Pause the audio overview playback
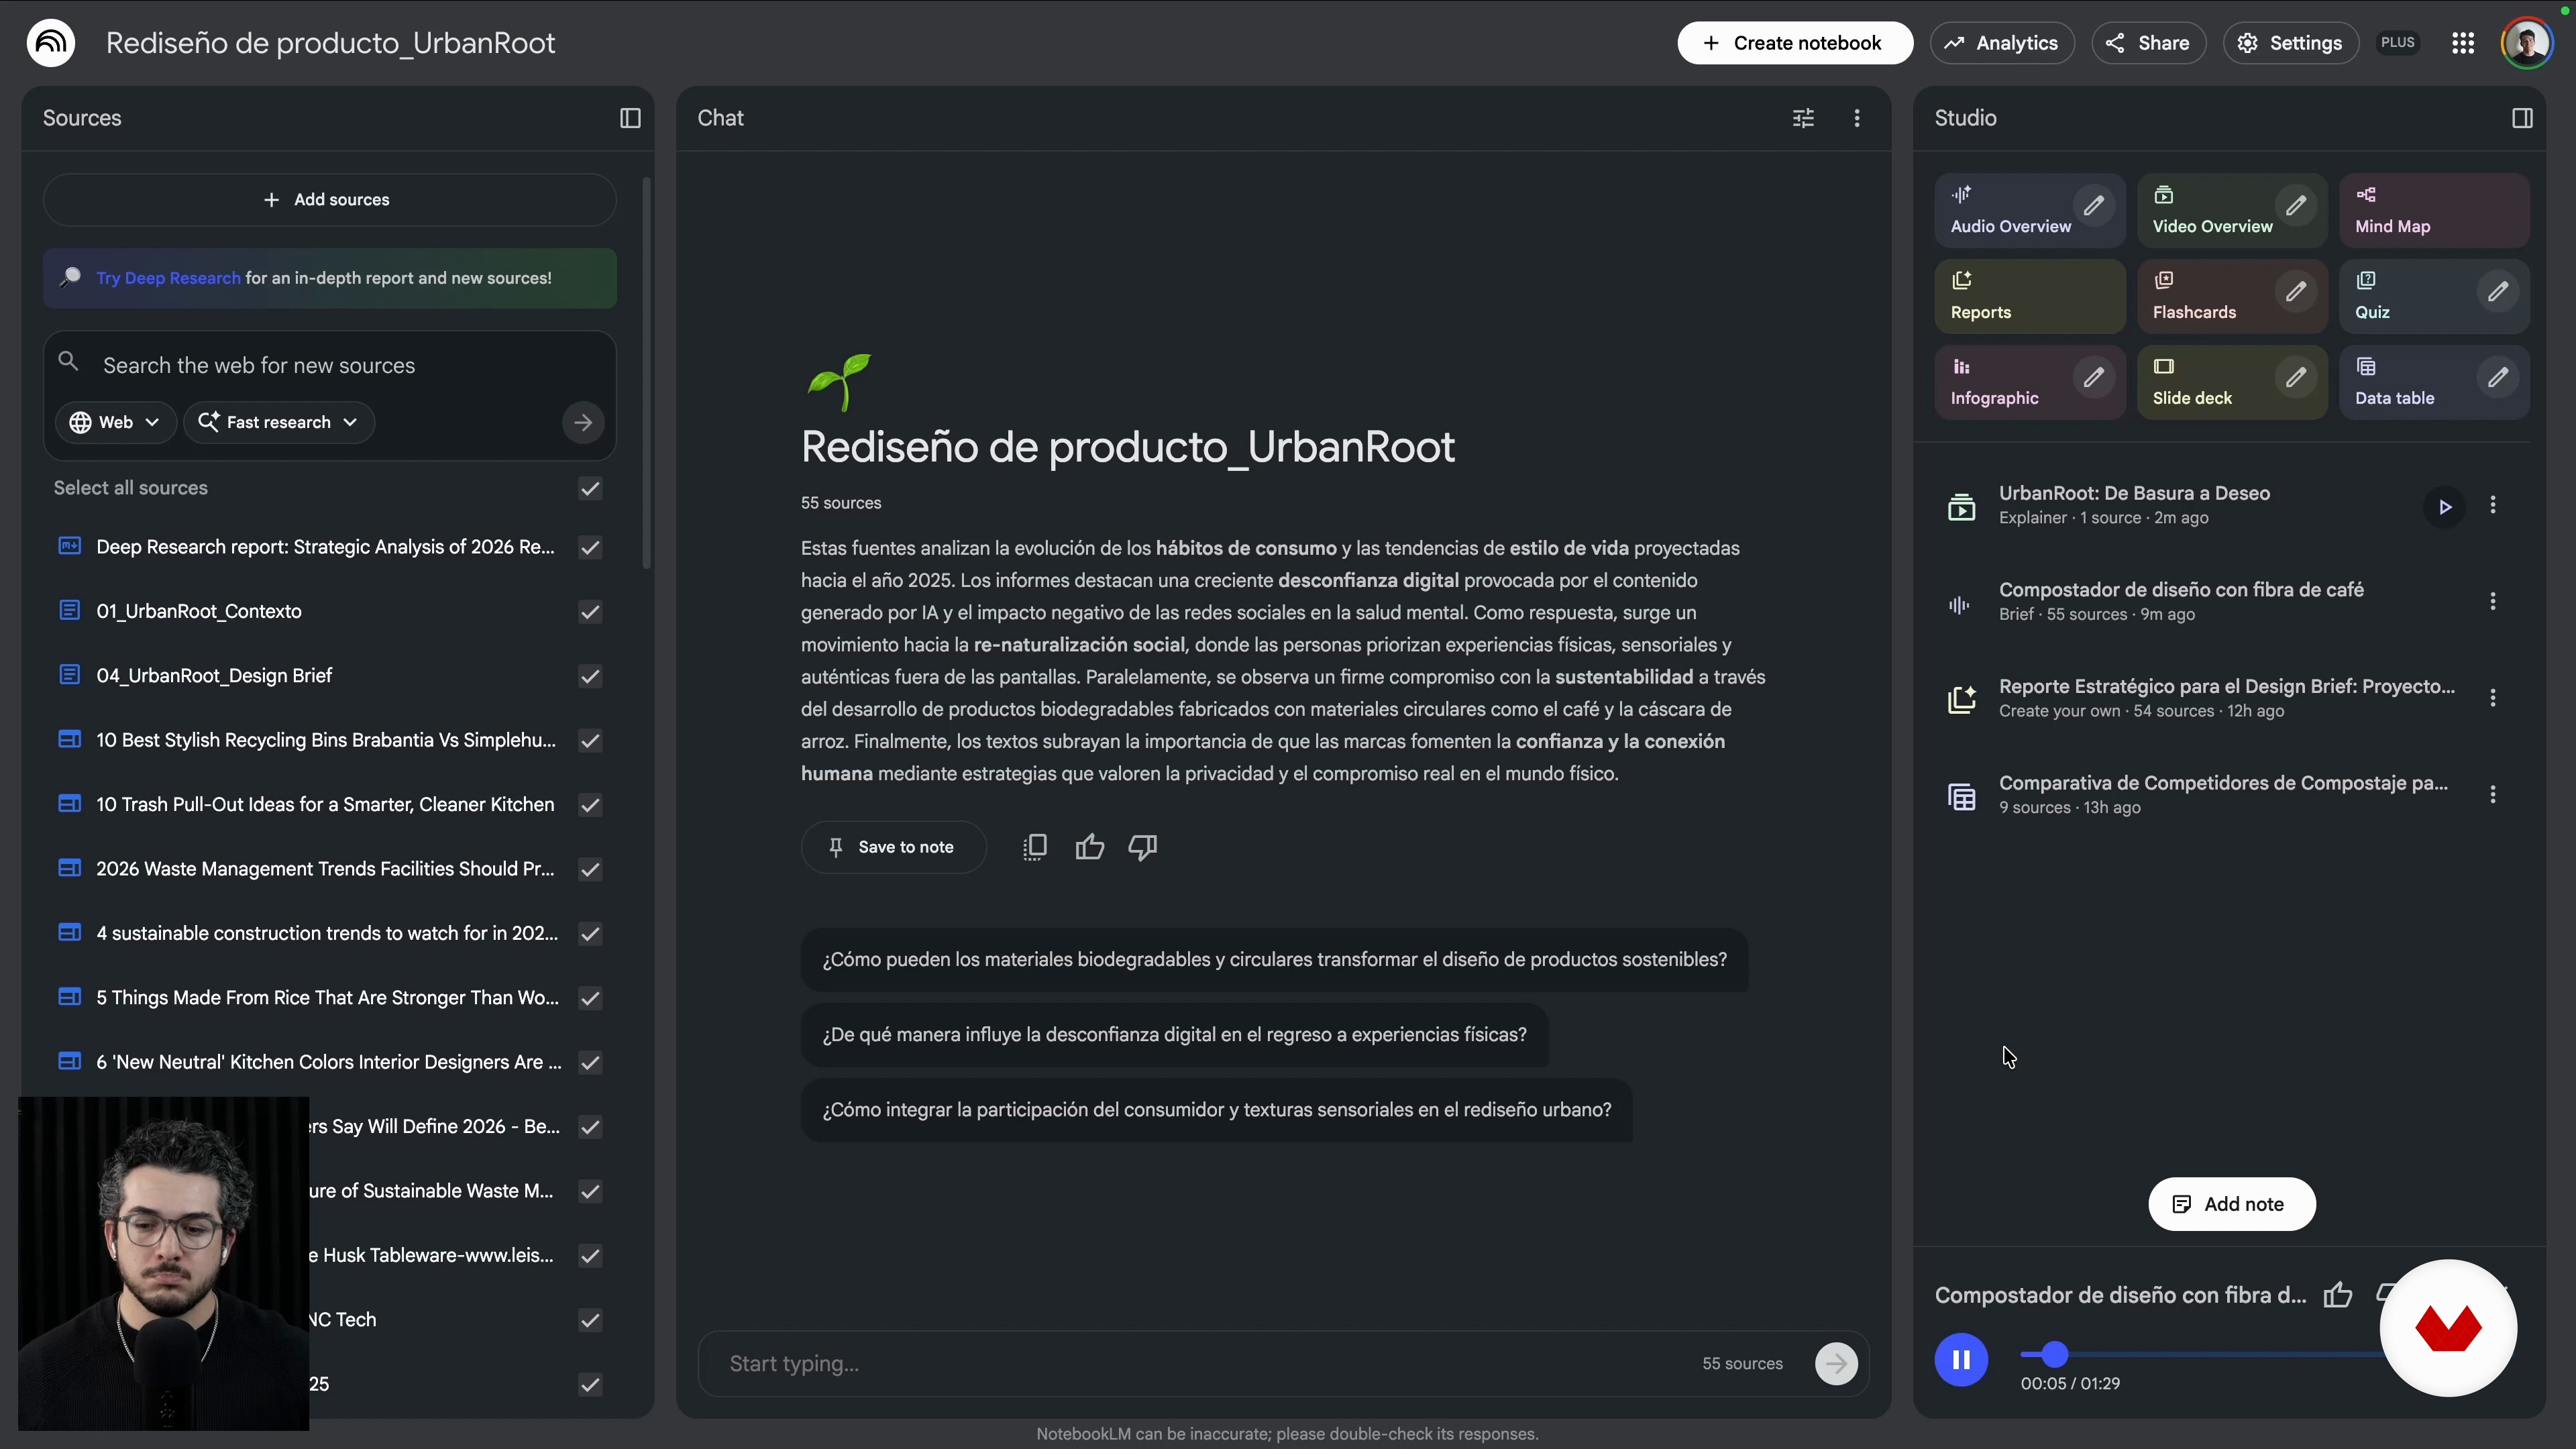This screenshot has height=1449, width=2576. [1961, 1360]
